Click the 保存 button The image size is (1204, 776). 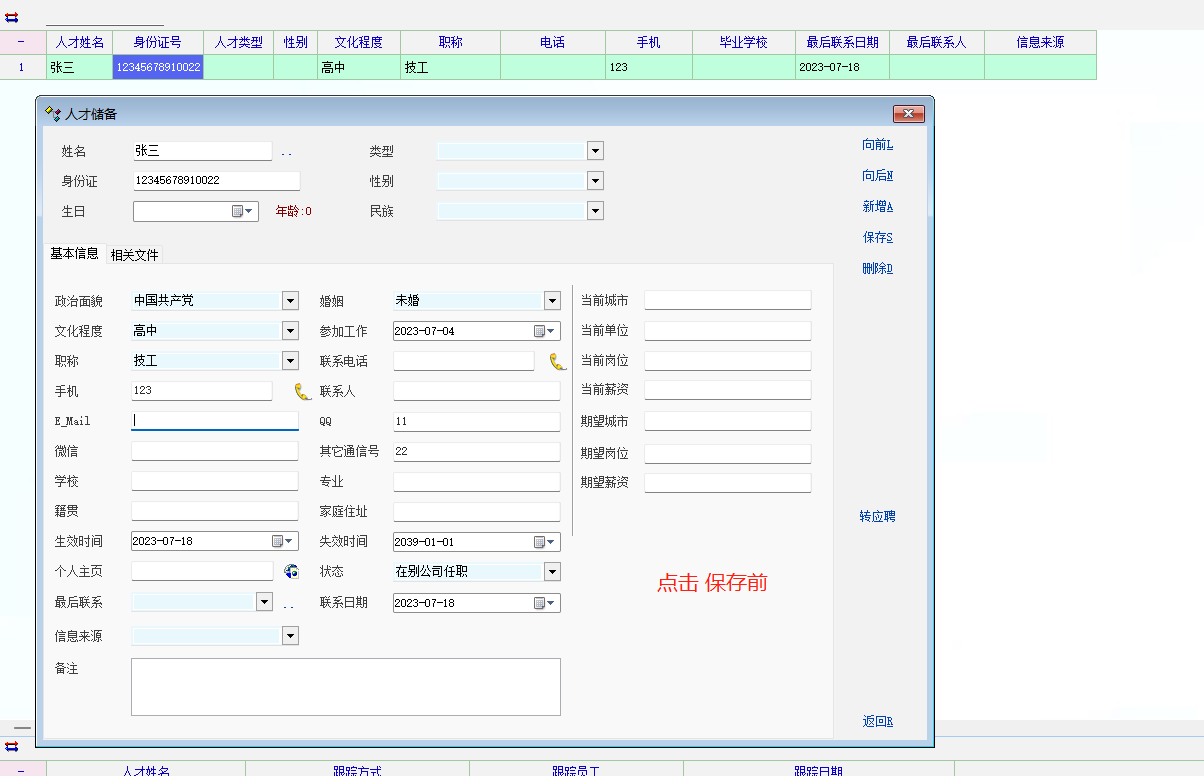[x=877, y=238]
